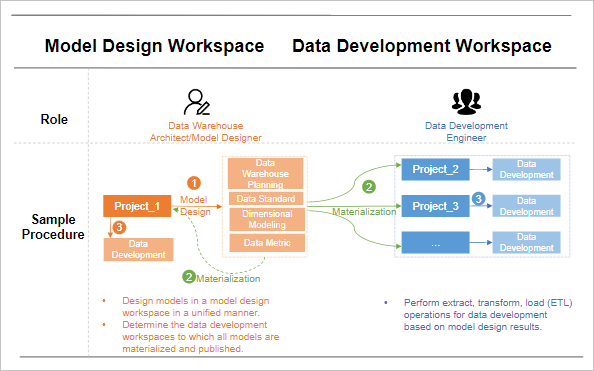This screenshot has width=594, height=371.
Task: Click the orange step 1 circle above Model Design
Action: [x=194, y=183]
